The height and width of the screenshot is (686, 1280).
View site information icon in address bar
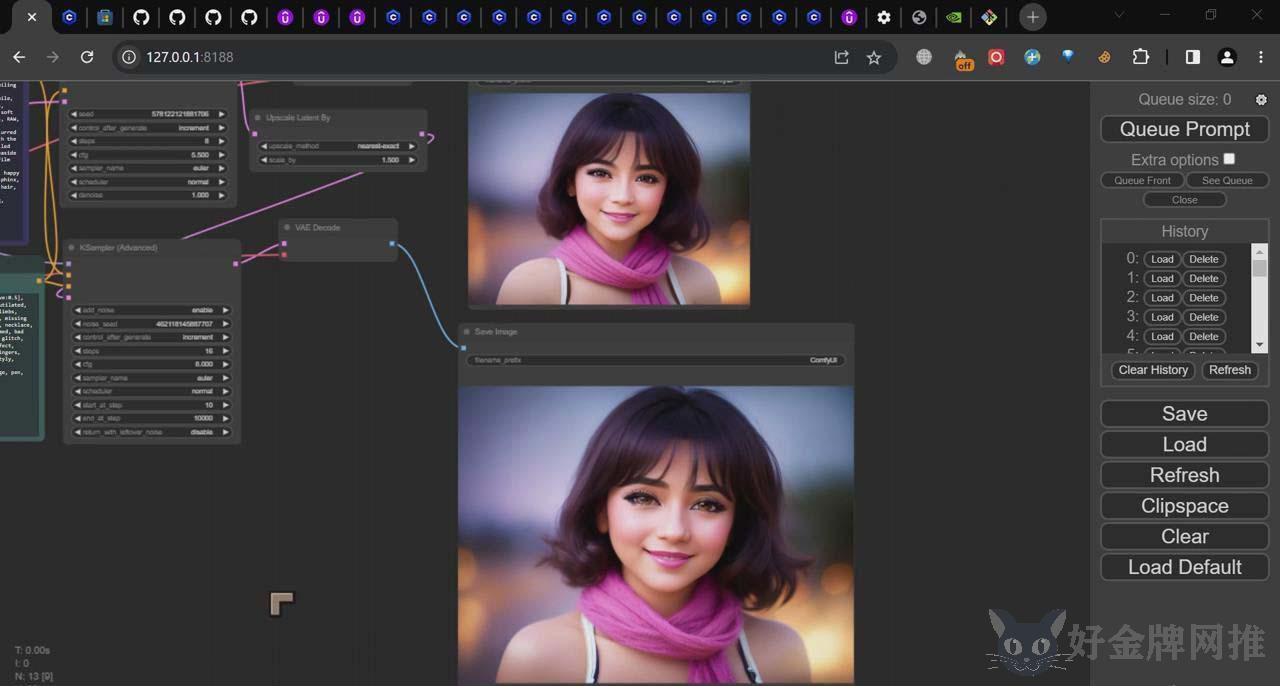[128, 57]
